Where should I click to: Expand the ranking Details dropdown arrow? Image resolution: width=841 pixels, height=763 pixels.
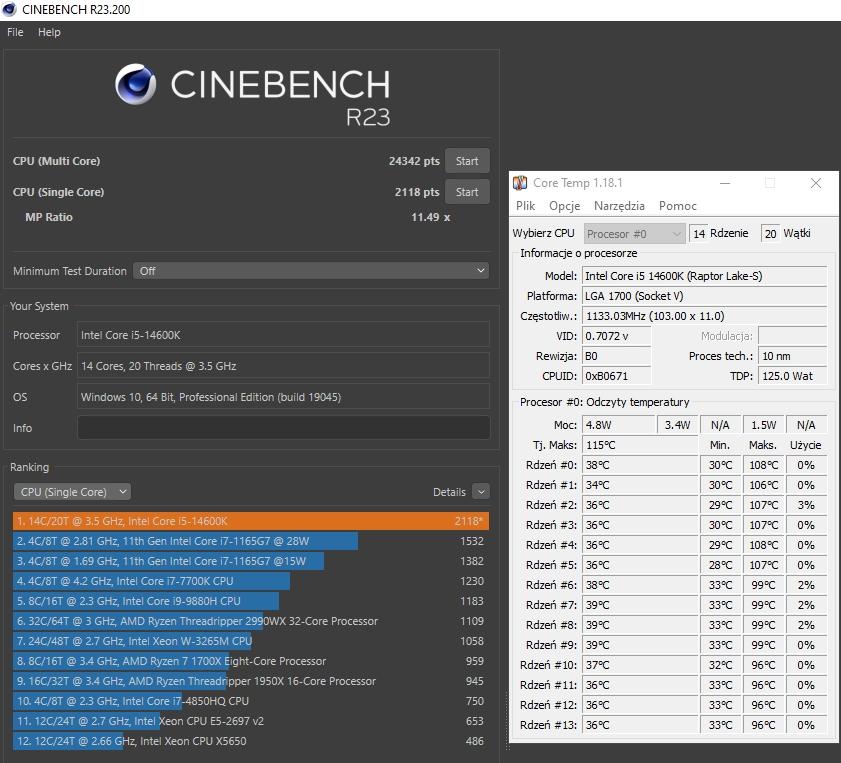[481, 492]
